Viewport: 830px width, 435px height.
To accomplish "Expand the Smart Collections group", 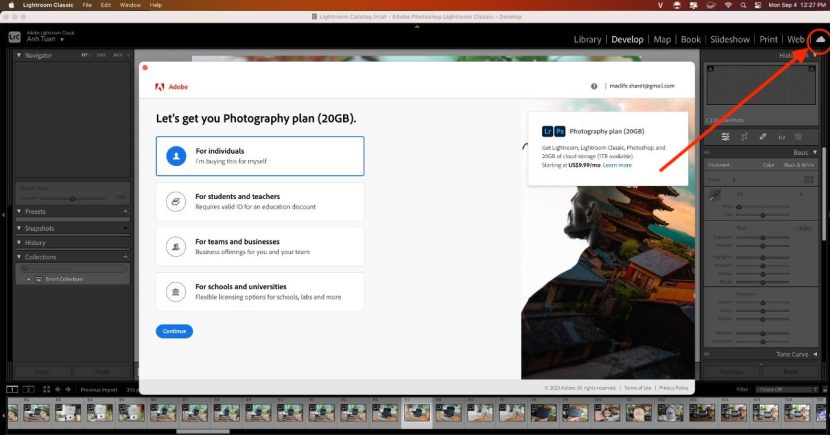I will [29, 279].
